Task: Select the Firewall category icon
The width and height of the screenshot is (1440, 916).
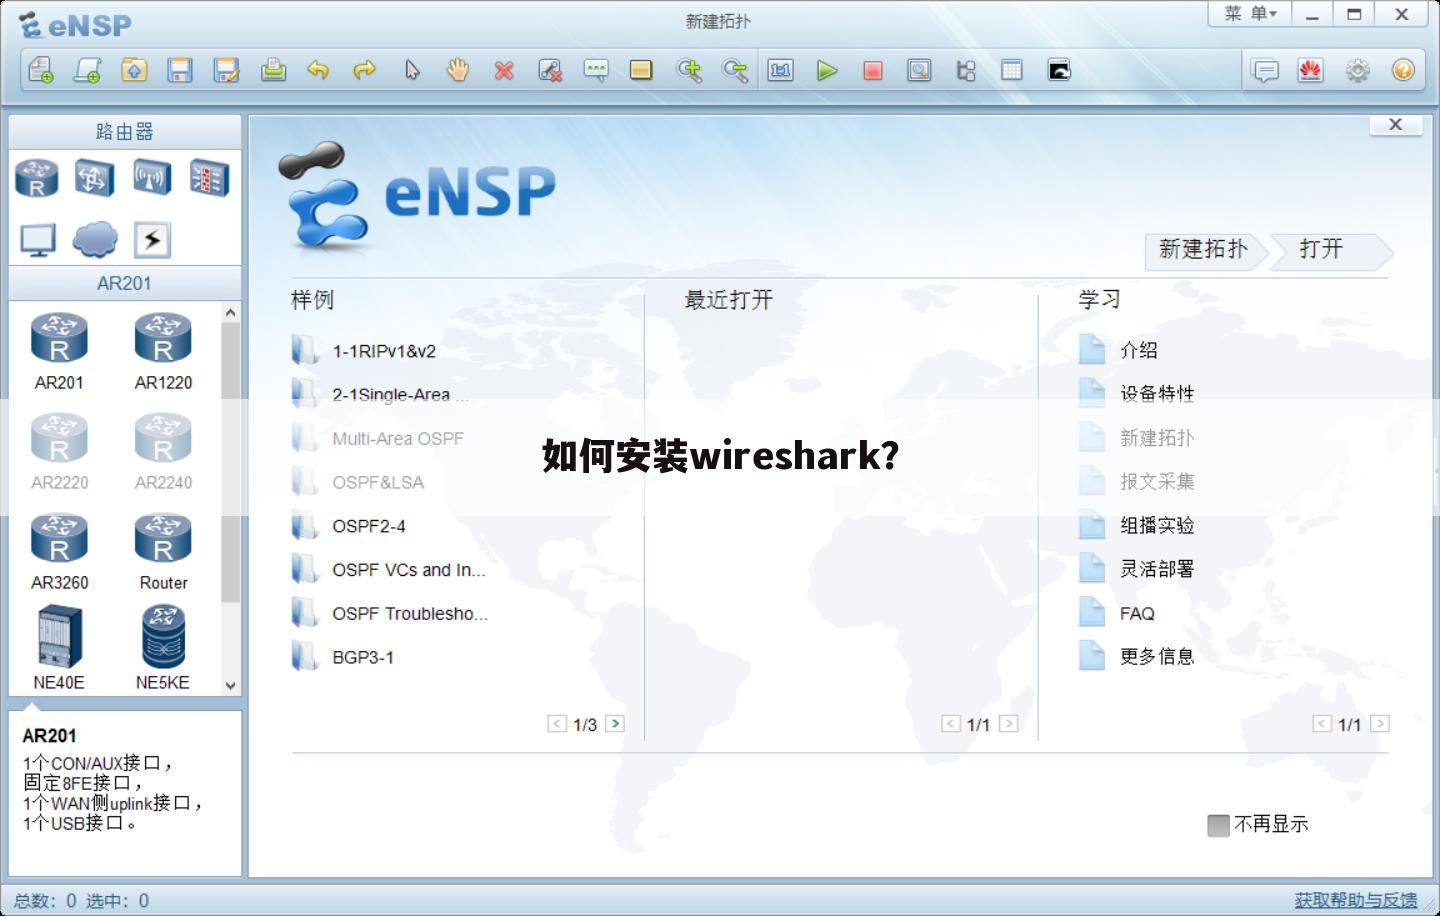Action: pos(209,179)
